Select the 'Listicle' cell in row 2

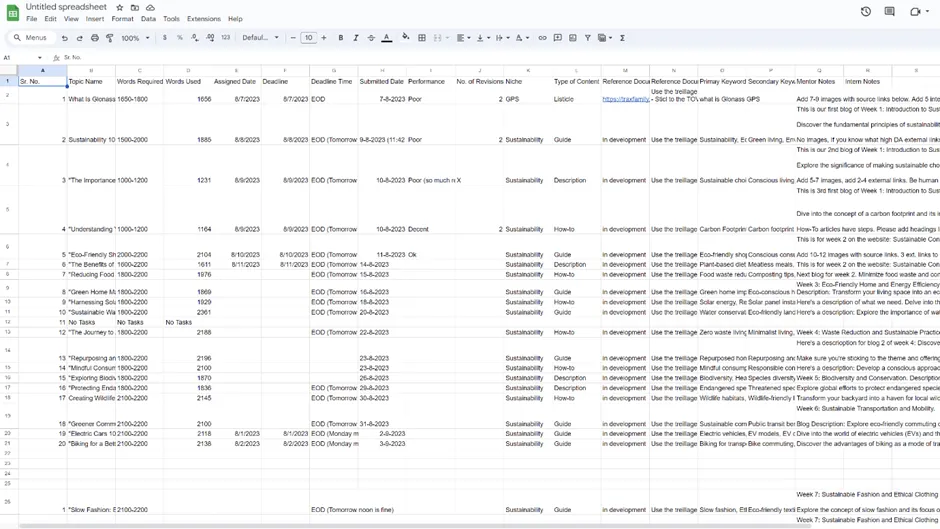point(576,96)
